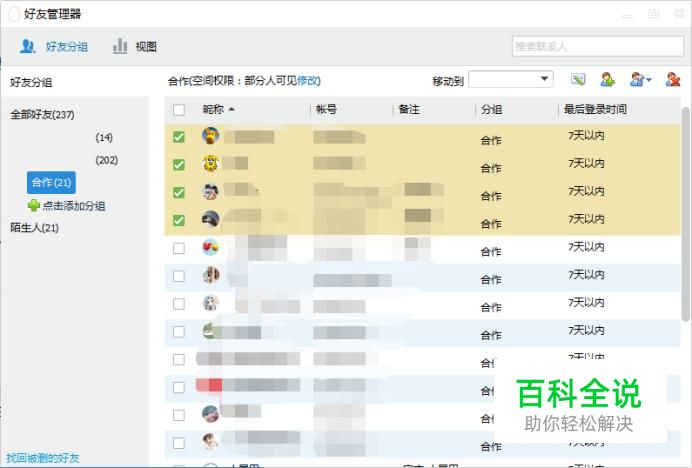Image resolution: width=692 pixels, height=468 pixels.
Task: Click the green plus icon for adding a group
Action: point(34,205)
